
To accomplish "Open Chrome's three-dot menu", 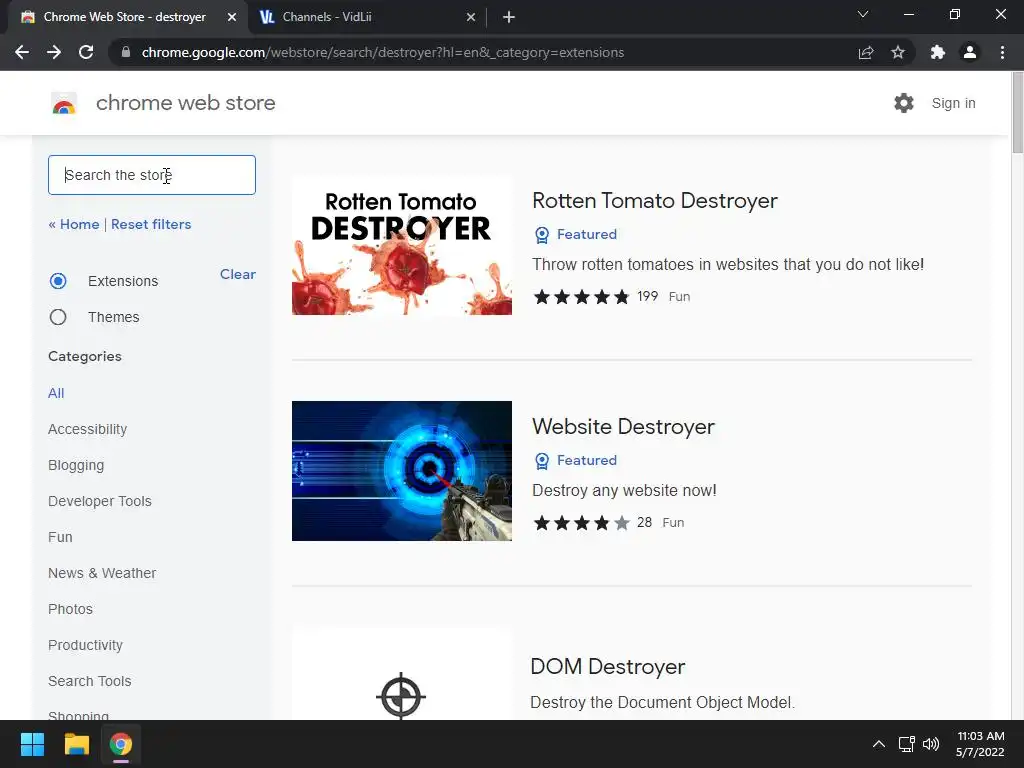I will (x=1002, y=52).
